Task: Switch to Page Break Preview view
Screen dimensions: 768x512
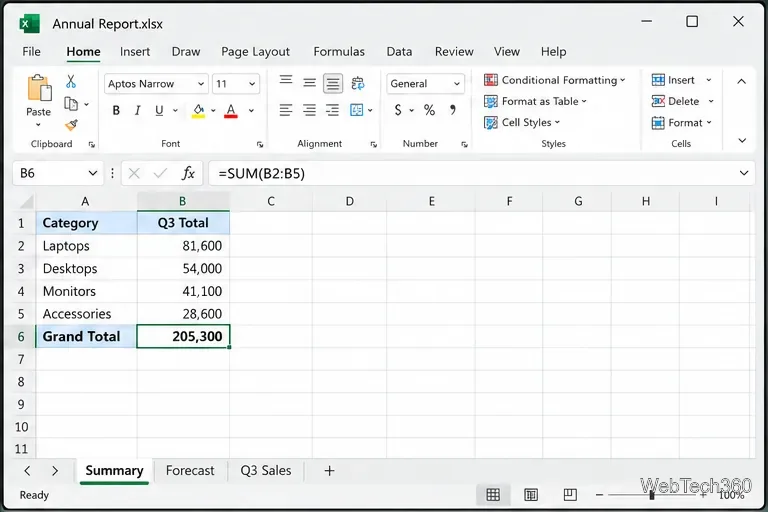Action: (570, 495)
